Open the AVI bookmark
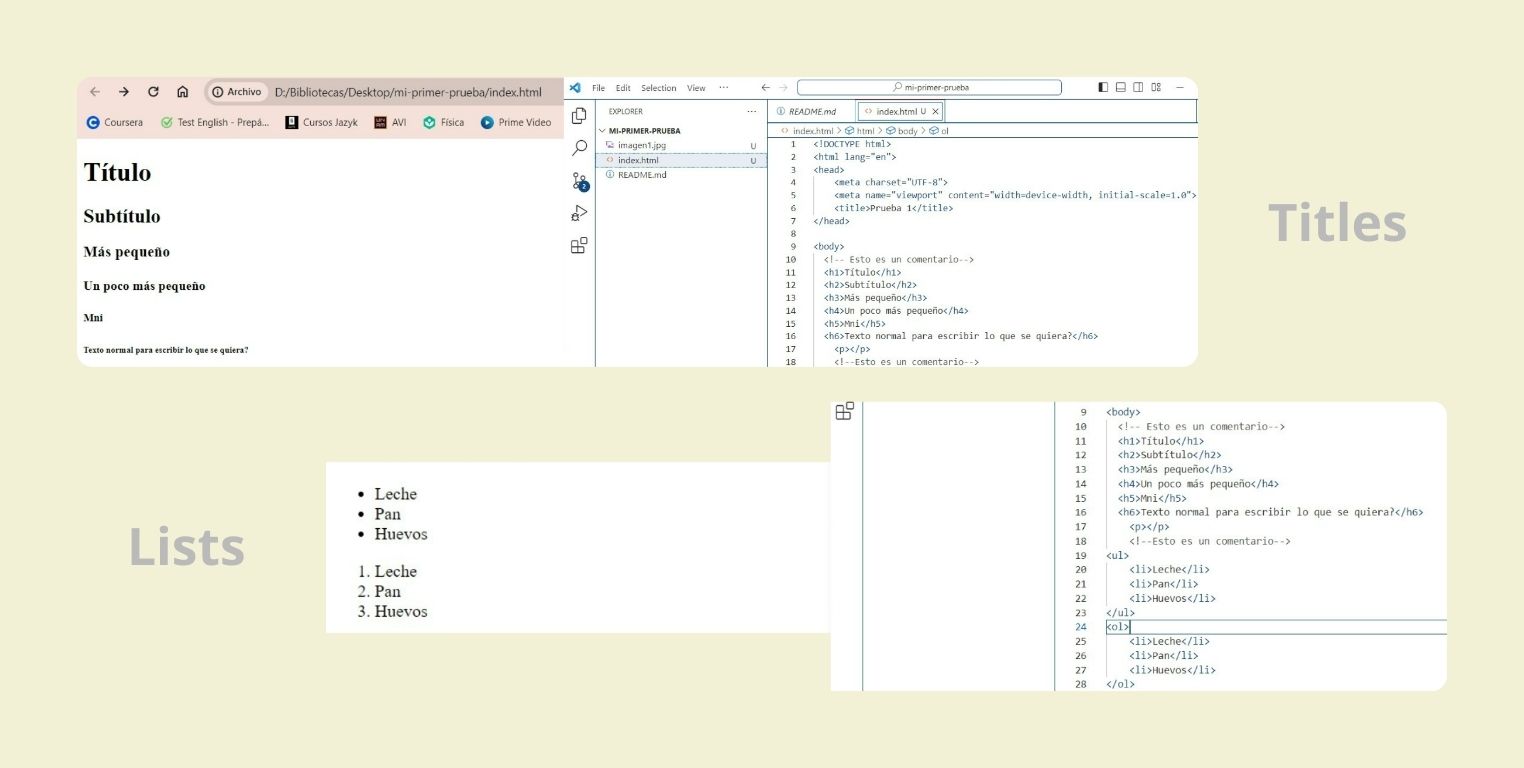Image resolution: width=1524 pixels, height=768 pixels. (x=390, y=122)
